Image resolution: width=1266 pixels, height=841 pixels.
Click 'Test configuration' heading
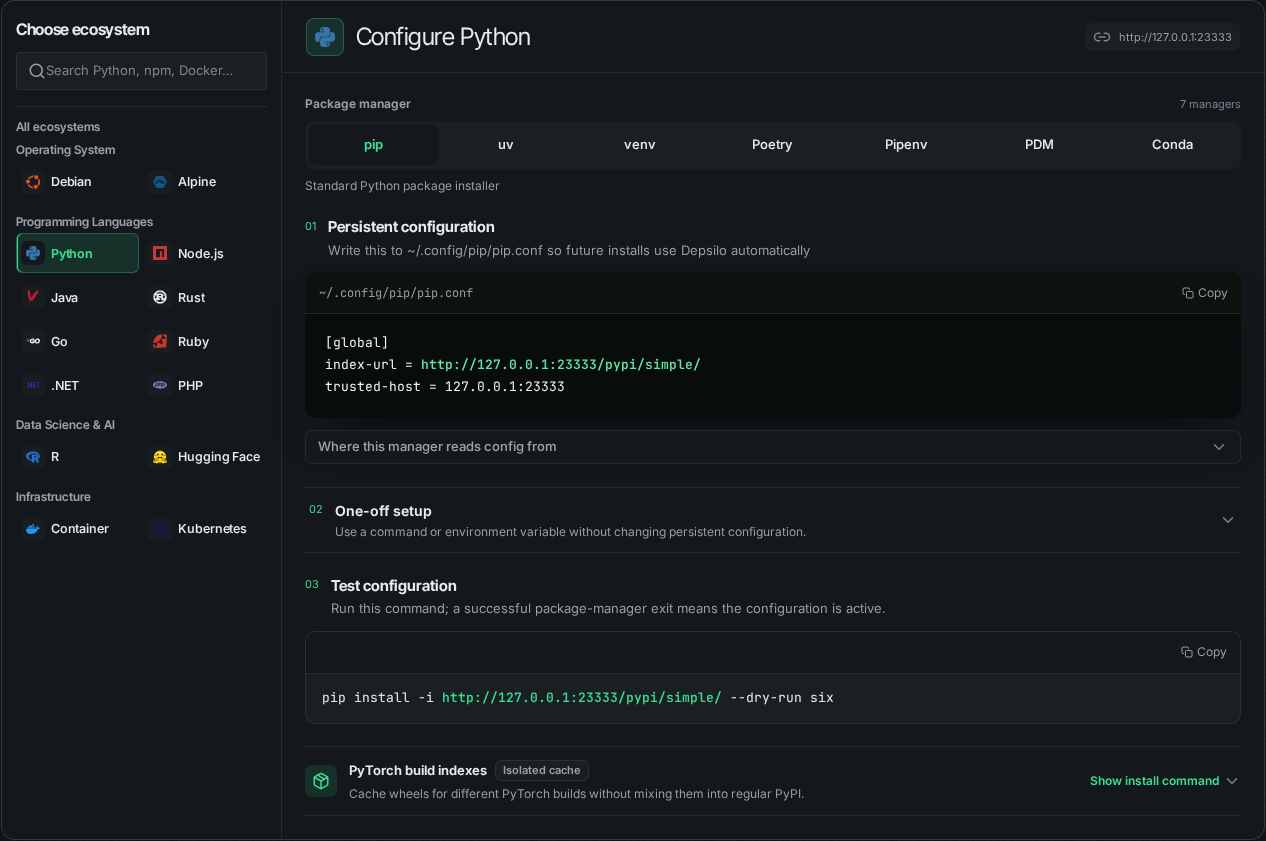[x=394, y=586]
